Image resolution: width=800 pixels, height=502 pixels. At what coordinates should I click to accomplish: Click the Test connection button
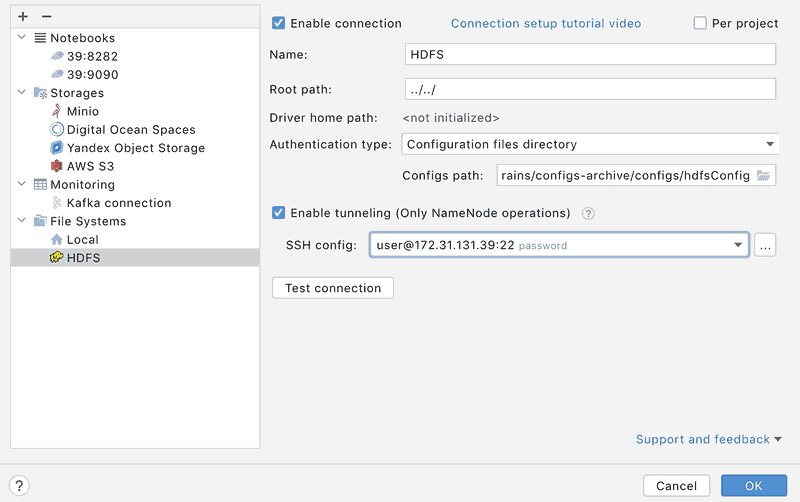pos(333,288)
